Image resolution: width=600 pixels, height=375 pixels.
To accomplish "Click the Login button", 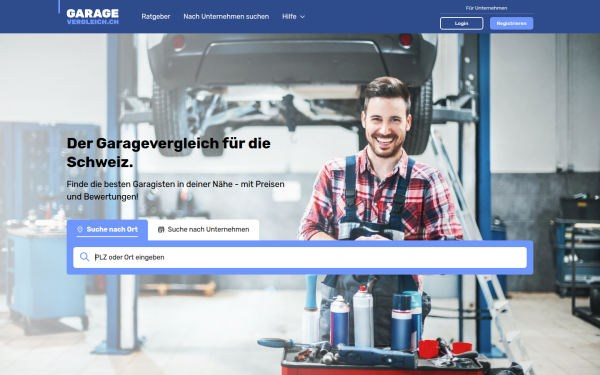I will coord(461,23).
